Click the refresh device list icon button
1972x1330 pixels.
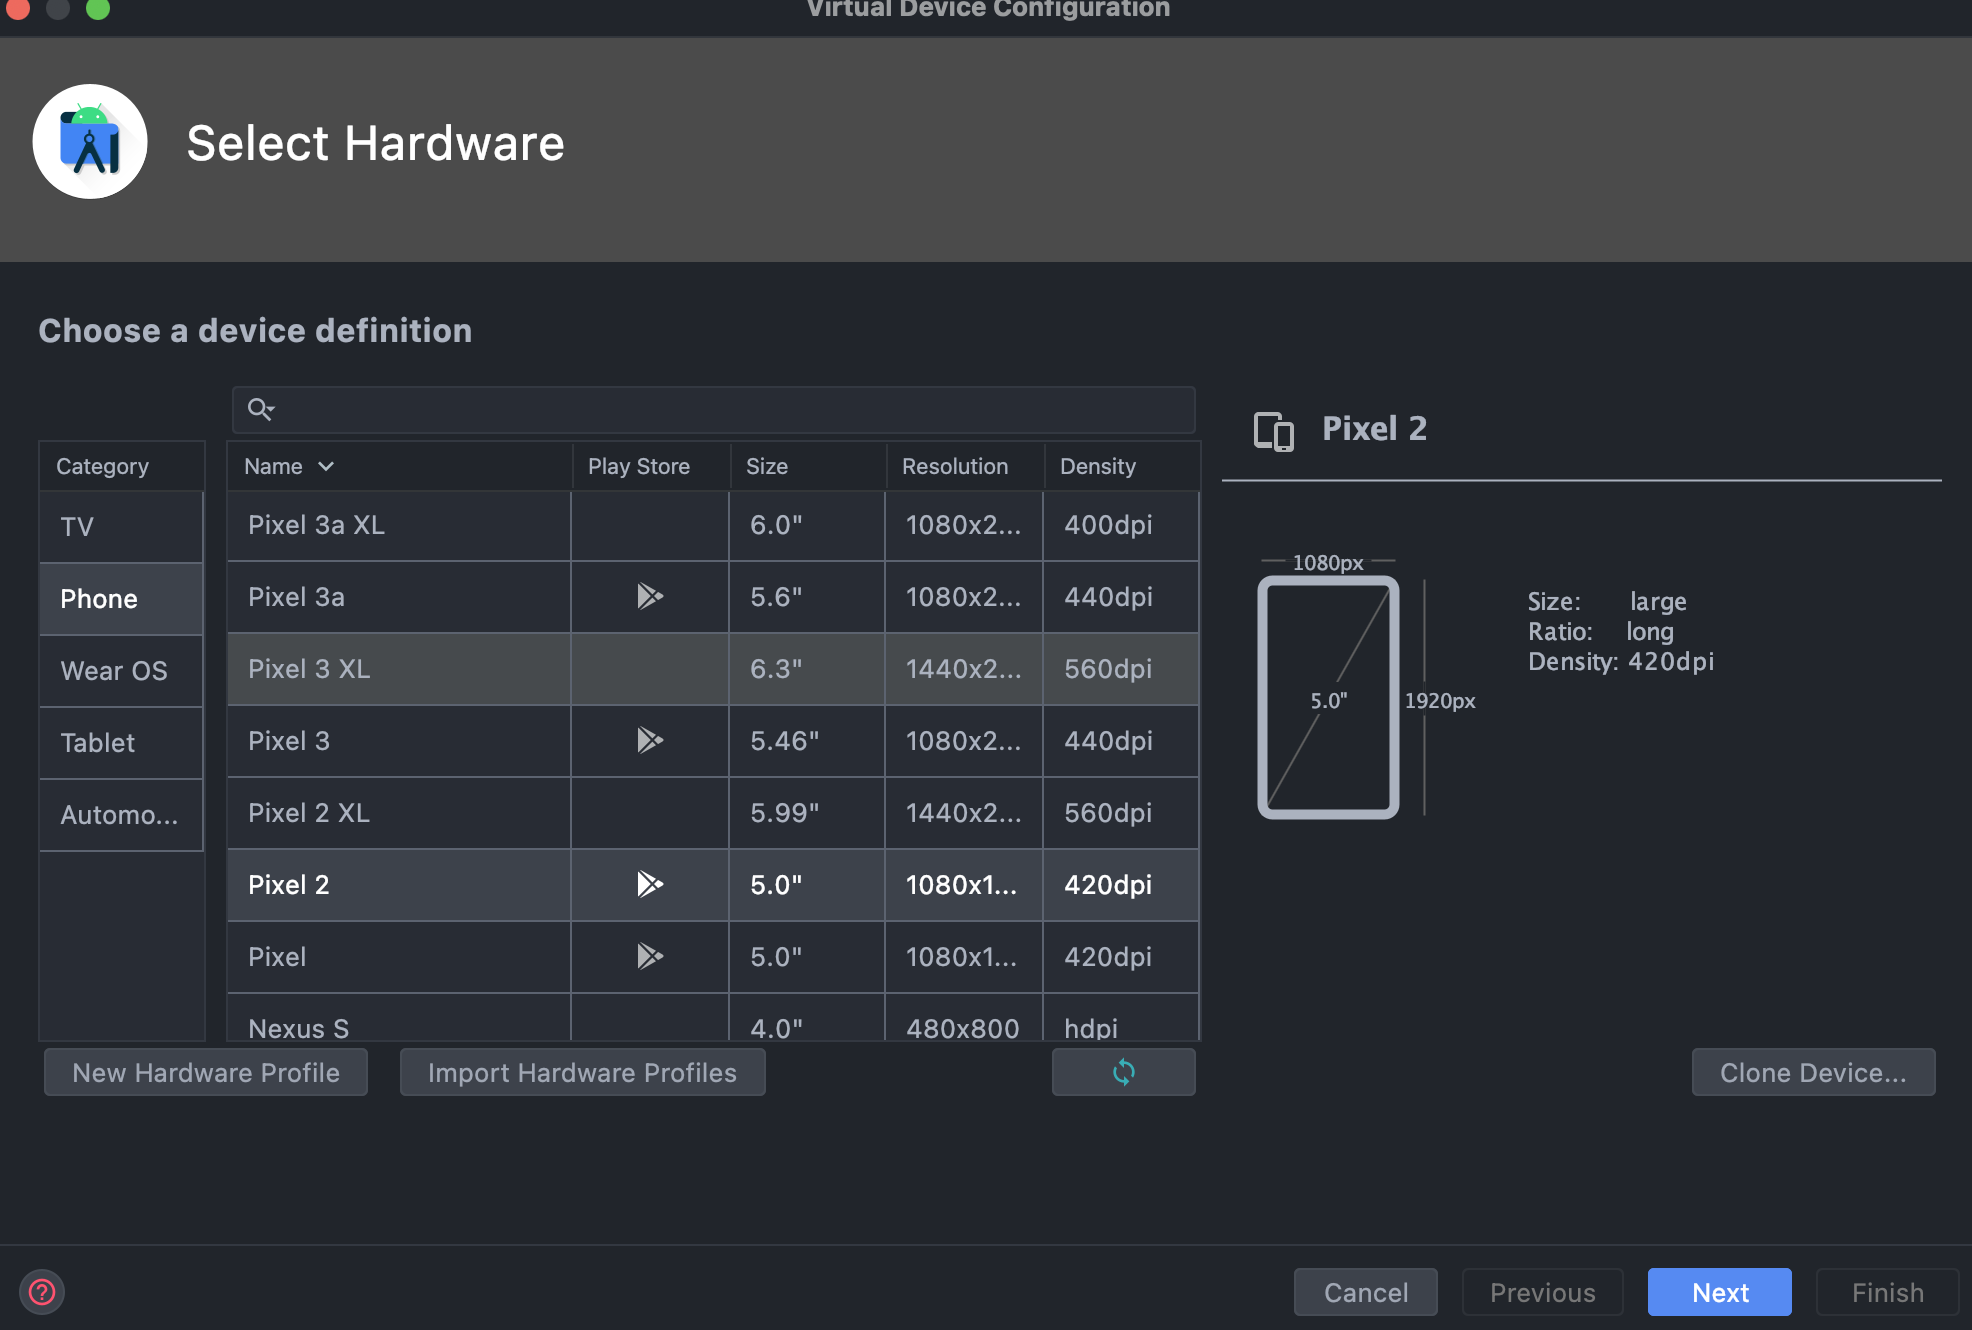(x=1123, y=1073)
